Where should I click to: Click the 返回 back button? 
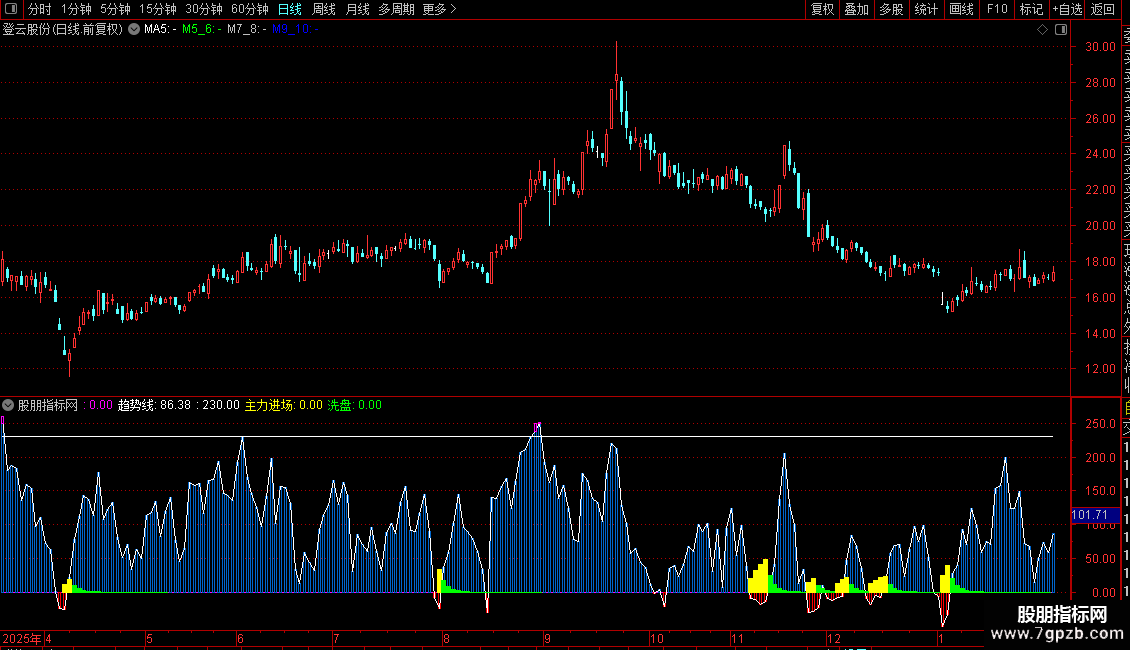[1103, 9]
